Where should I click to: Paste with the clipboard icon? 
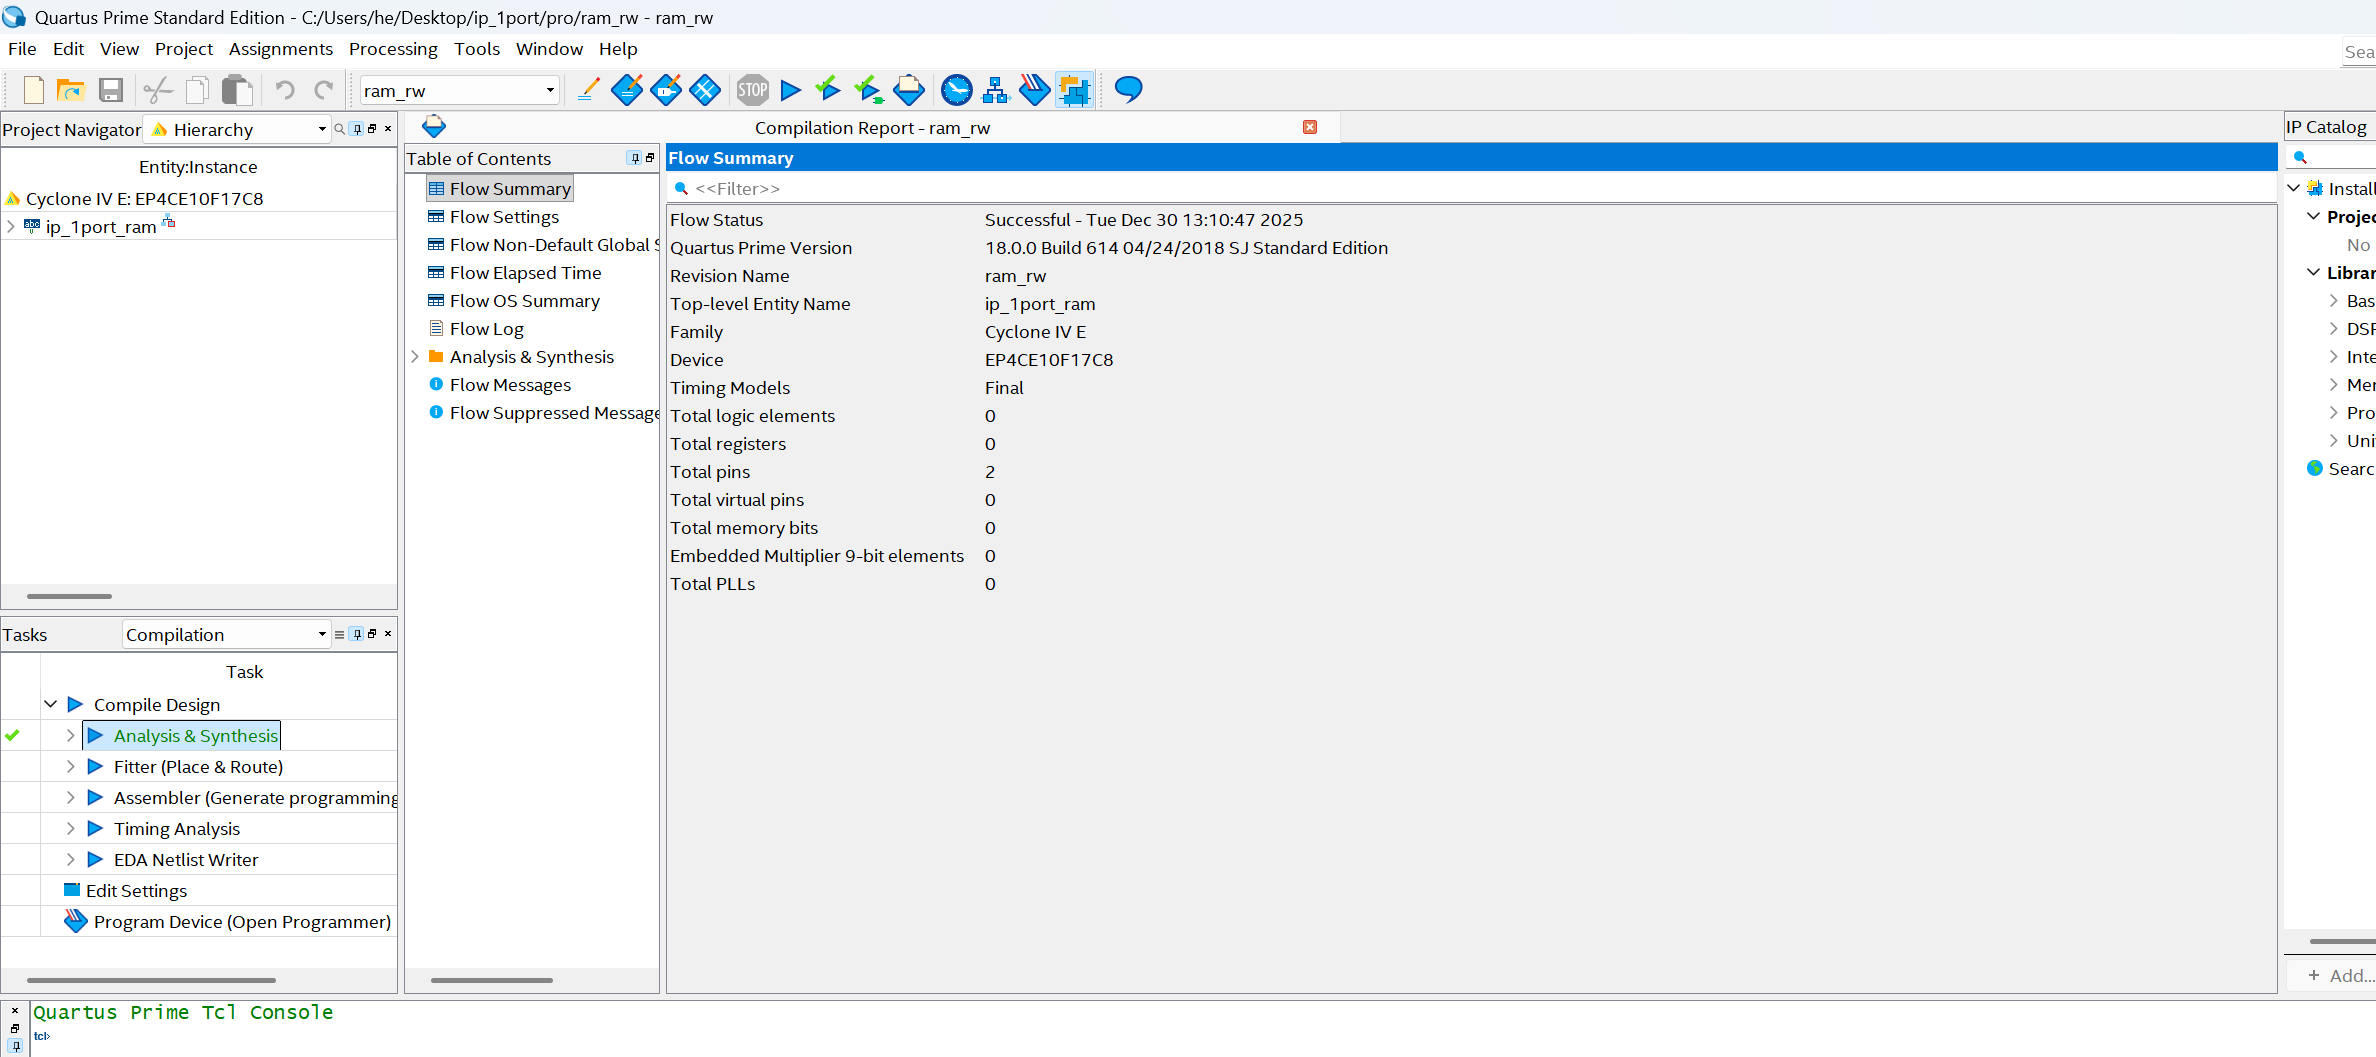point(237,90)
